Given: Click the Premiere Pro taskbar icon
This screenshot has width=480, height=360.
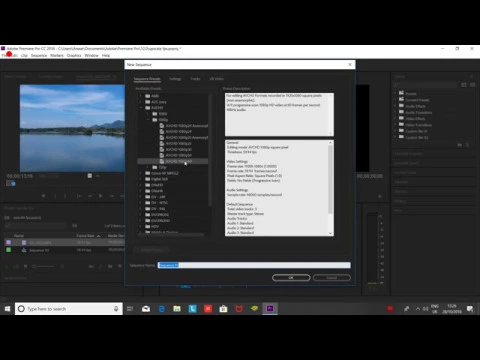Looking at the screenshot, I should 270,309.
